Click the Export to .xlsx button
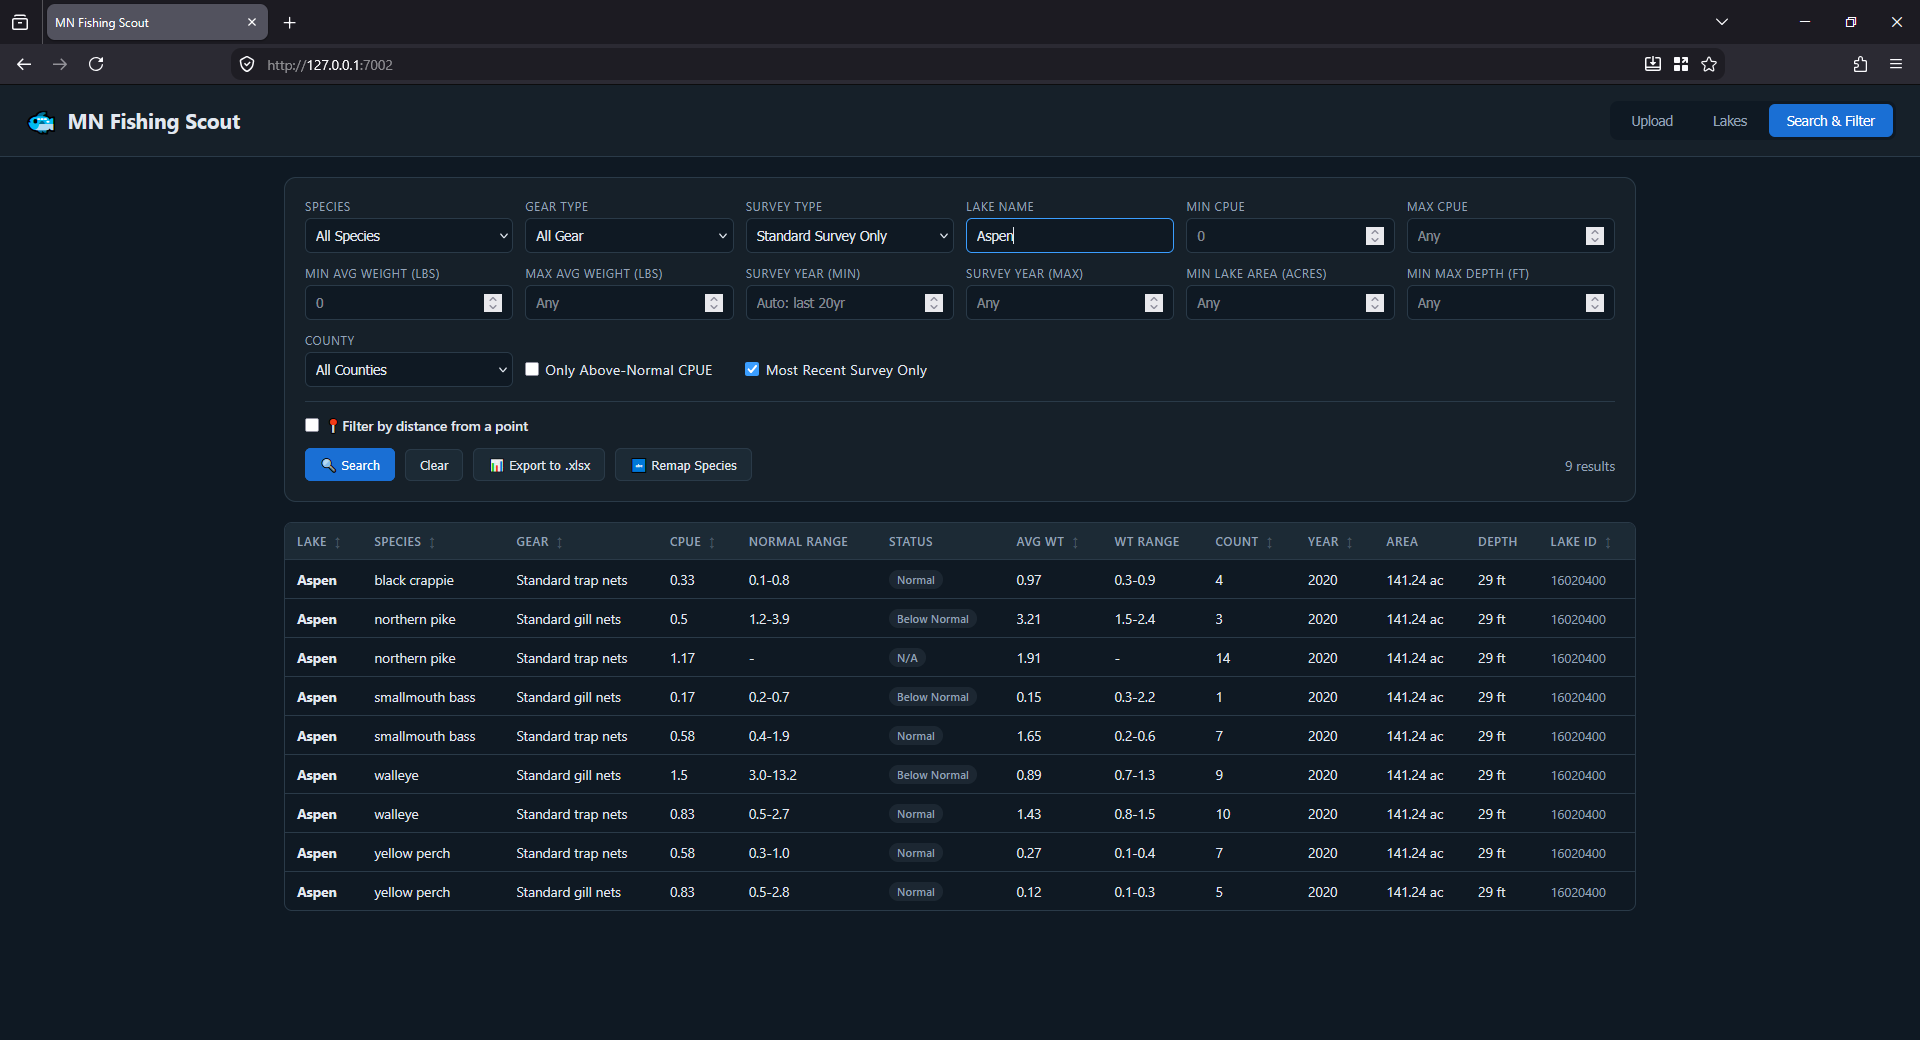 pyautogui.click(x=539, y=465)
